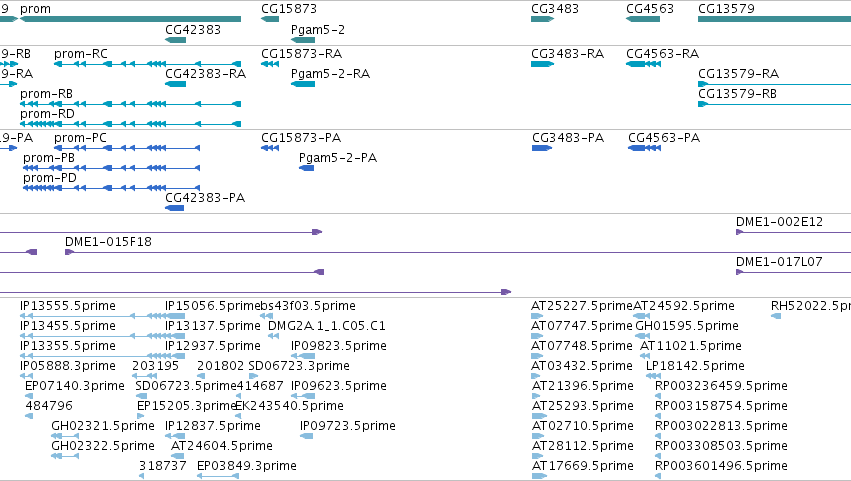Click the Pgam5-2-PA protein glyph
The width and height of the screenshot is (851, 481).
tap(306, 168)
